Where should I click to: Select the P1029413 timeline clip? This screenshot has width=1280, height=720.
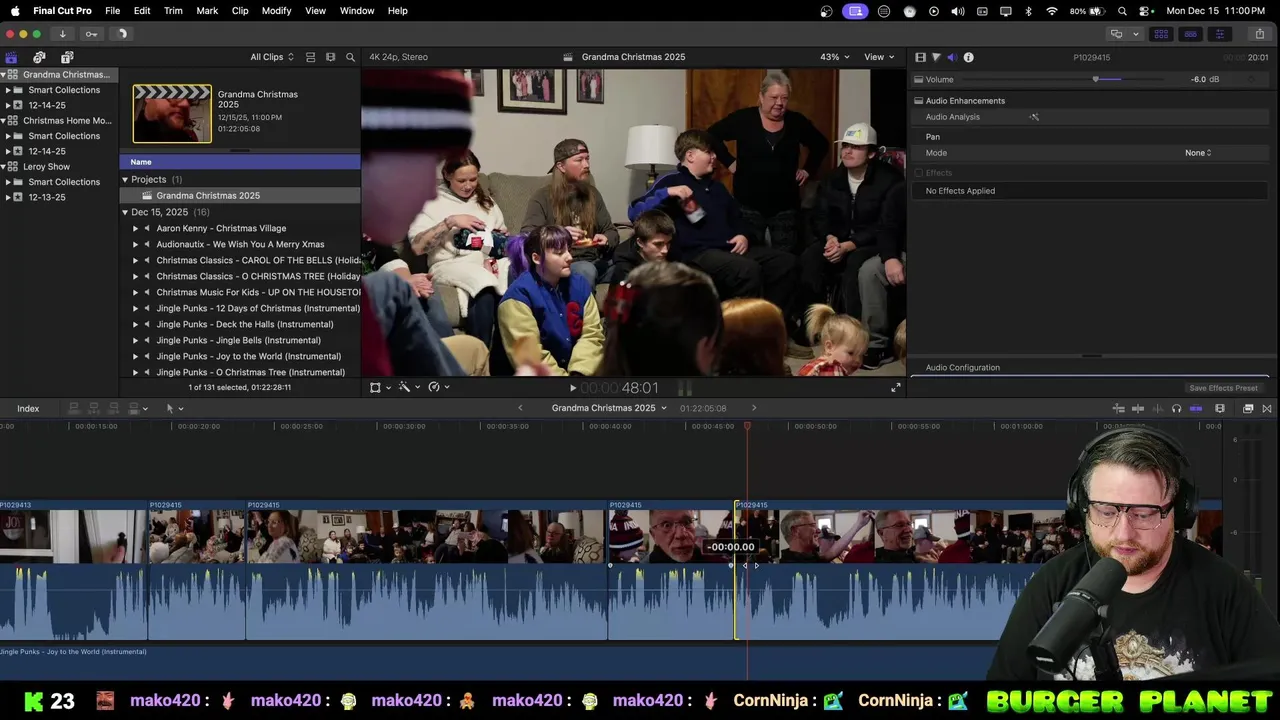coord(74,570)
